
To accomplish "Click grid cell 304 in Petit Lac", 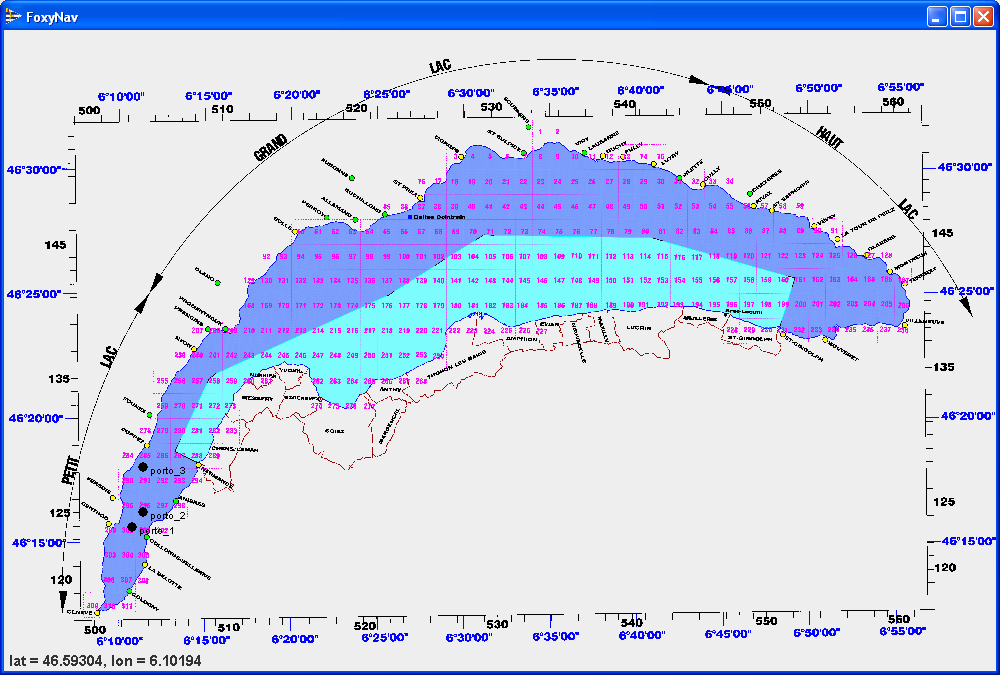I will tap(127, 554).
